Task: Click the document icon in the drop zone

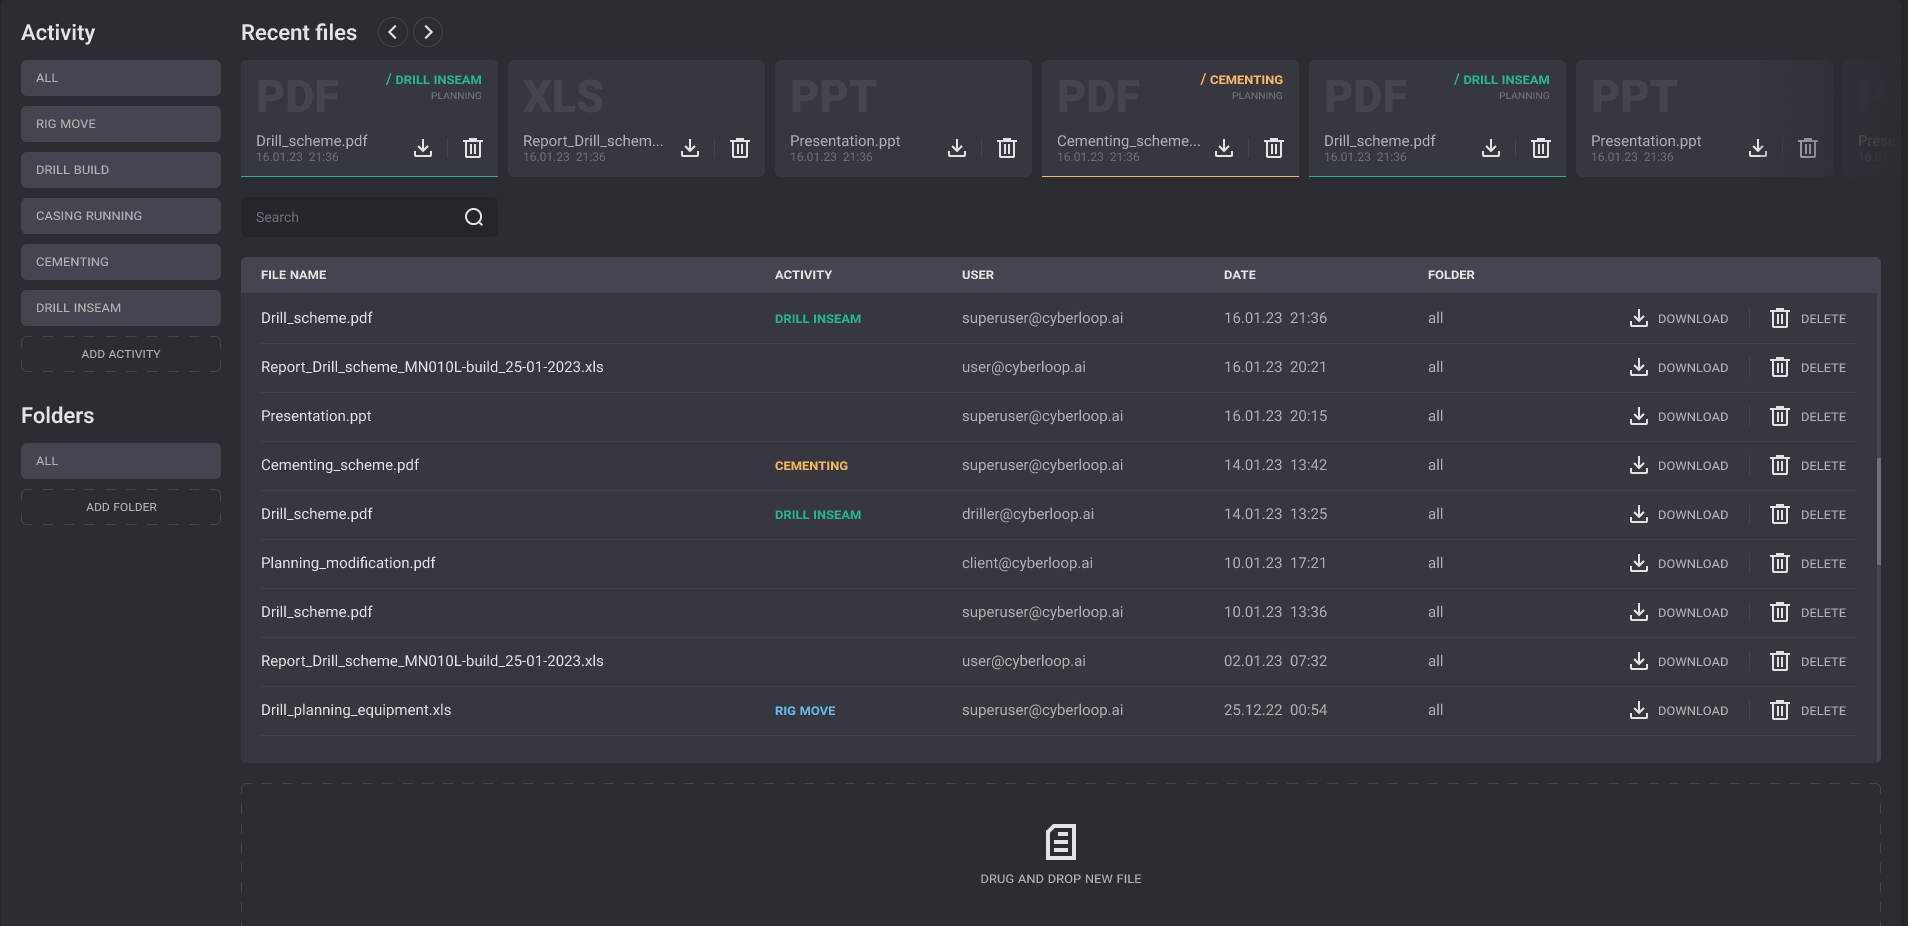Action: click(1060, 842)
